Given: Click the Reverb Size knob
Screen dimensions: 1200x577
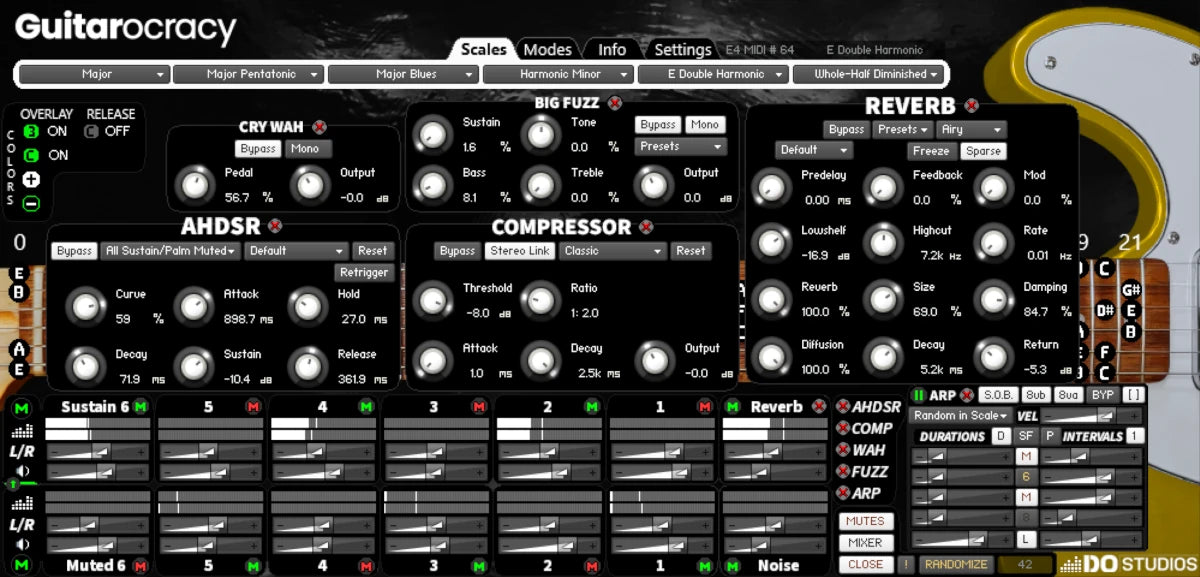Looking at the screenshot, I should pos(883,299).
